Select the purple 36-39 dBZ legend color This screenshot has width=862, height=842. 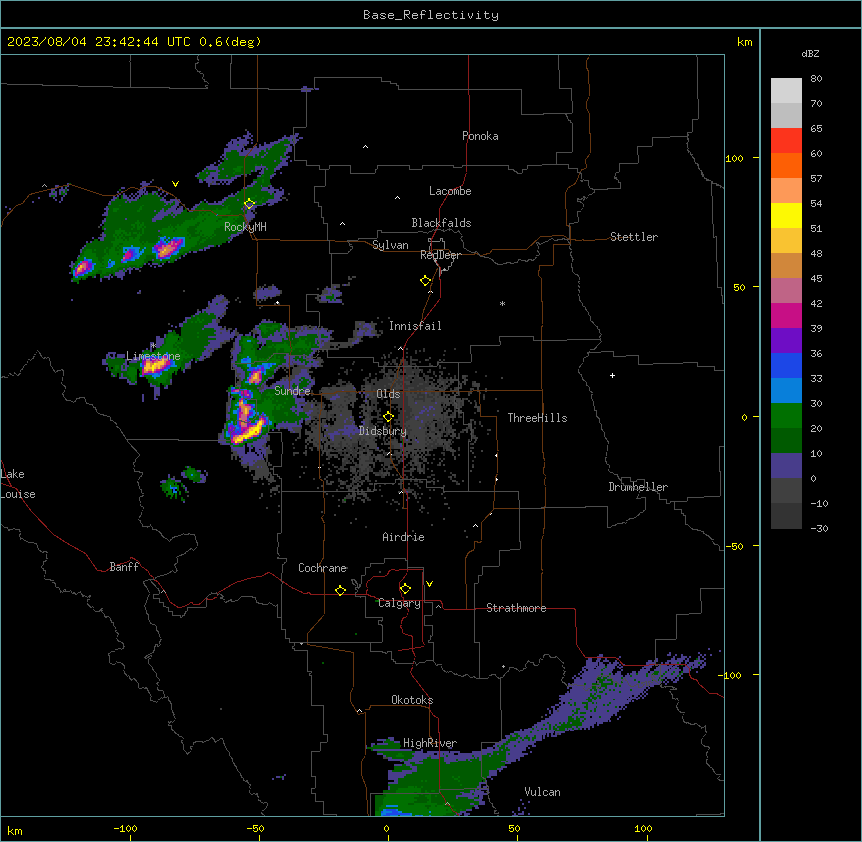[x=786, y=341]
